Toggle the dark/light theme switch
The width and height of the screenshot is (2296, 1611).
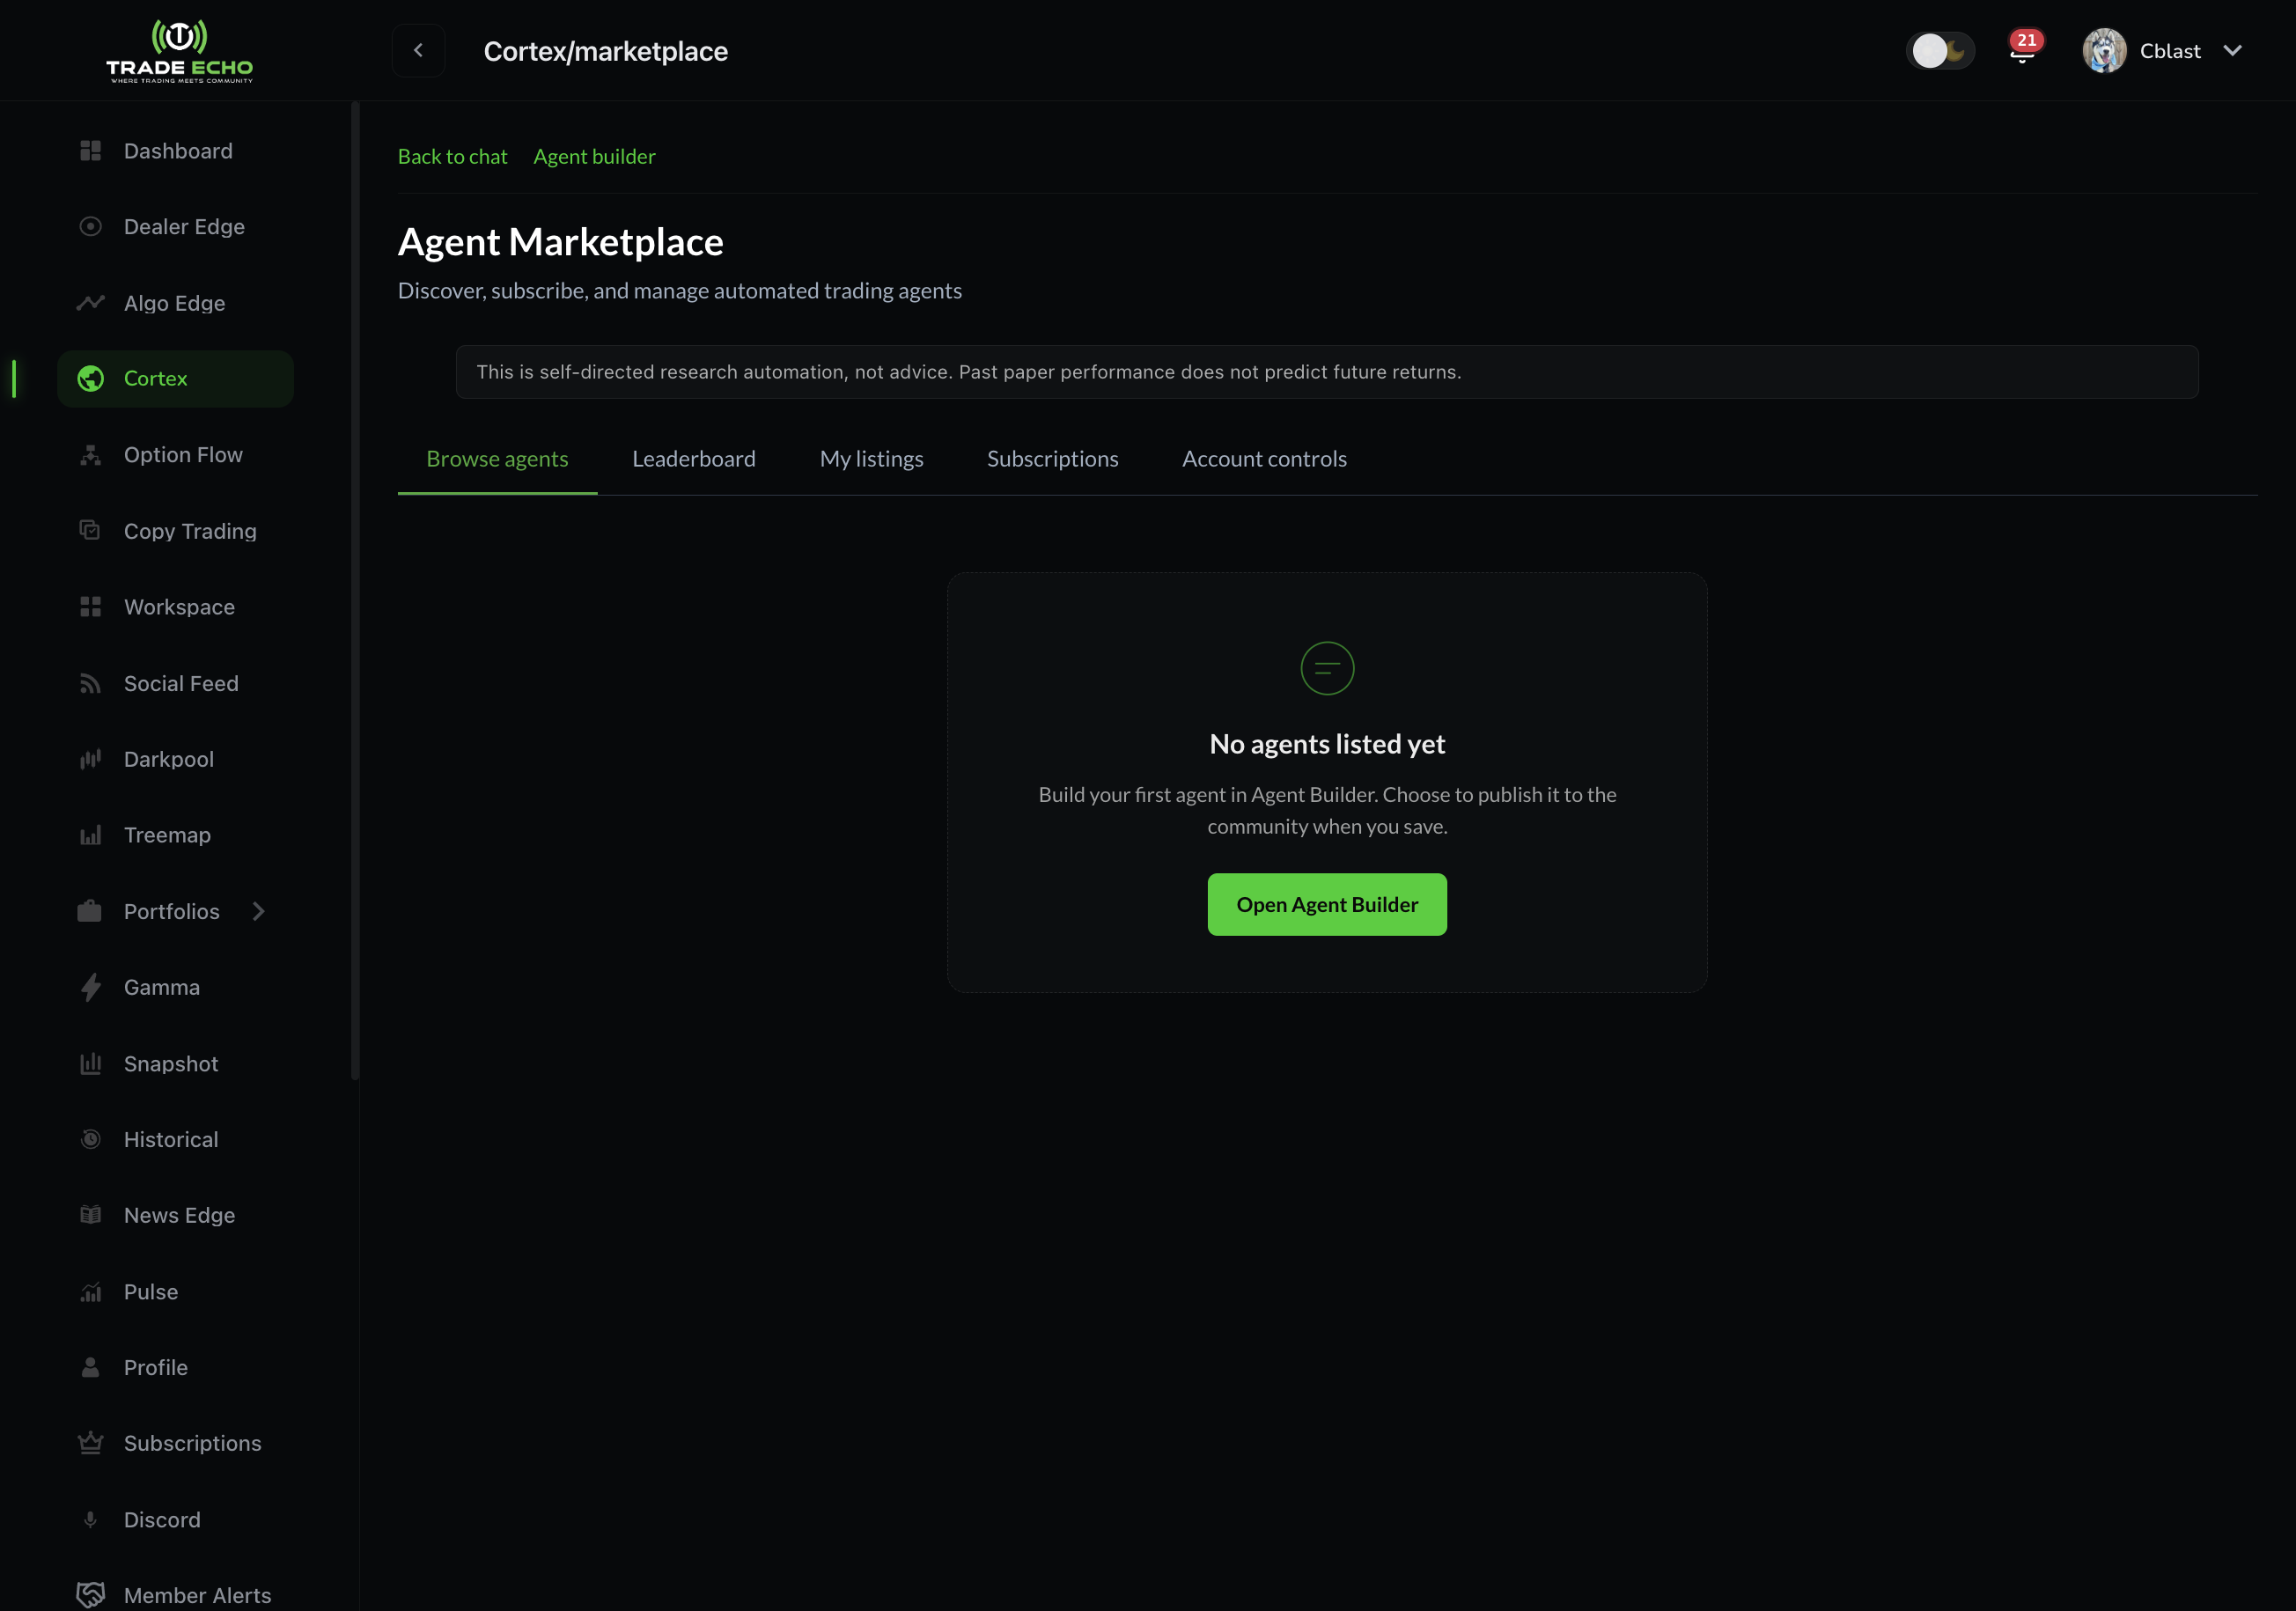(x=1940, y=50)
